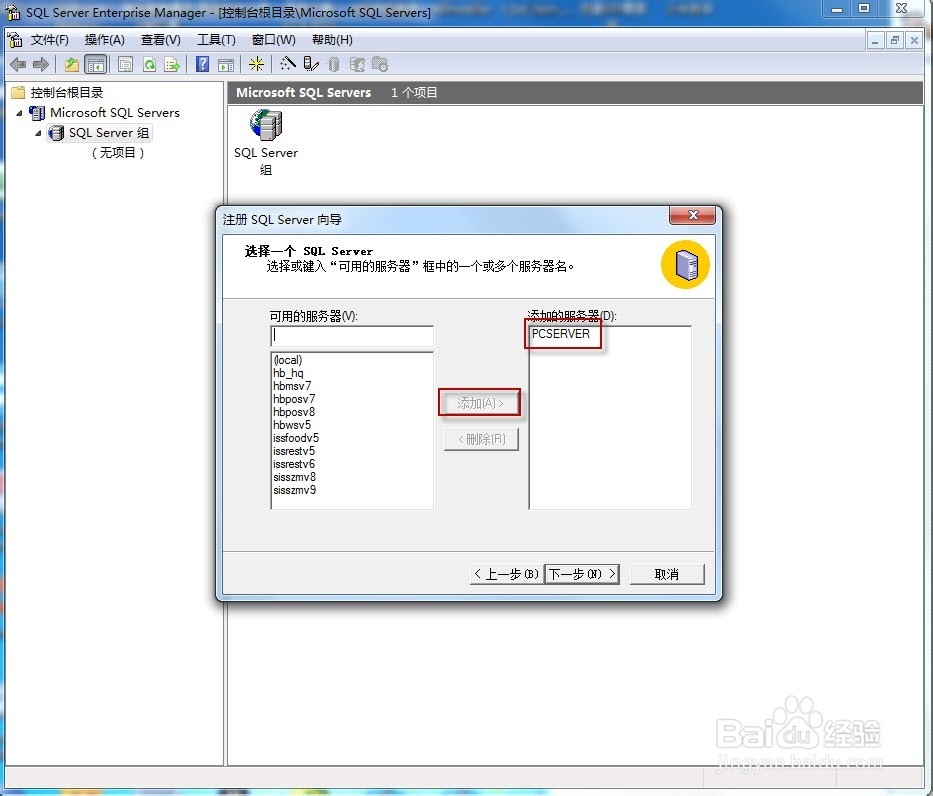The width and height of the screenshot is (933, 796).
Task: Toggle the Show/Hide console tree icon
Action: [96, 64]
